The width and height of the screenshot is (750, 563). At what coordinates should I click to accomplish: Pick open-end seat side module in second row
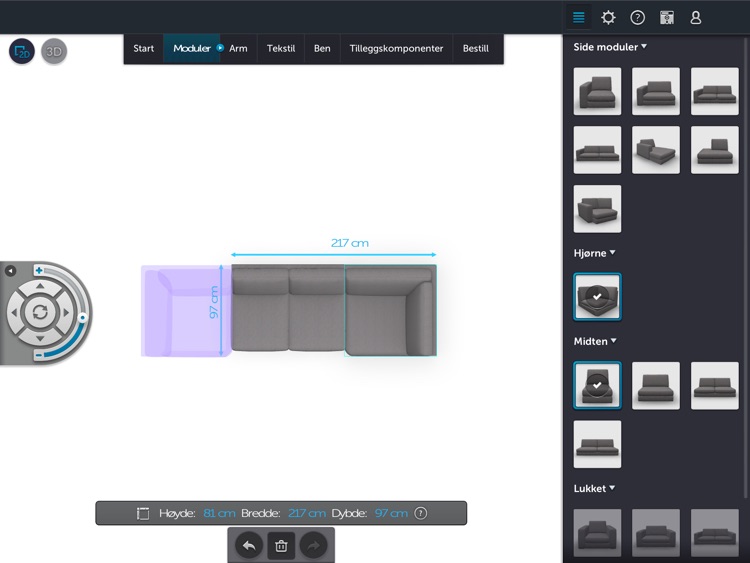point(715,150)
